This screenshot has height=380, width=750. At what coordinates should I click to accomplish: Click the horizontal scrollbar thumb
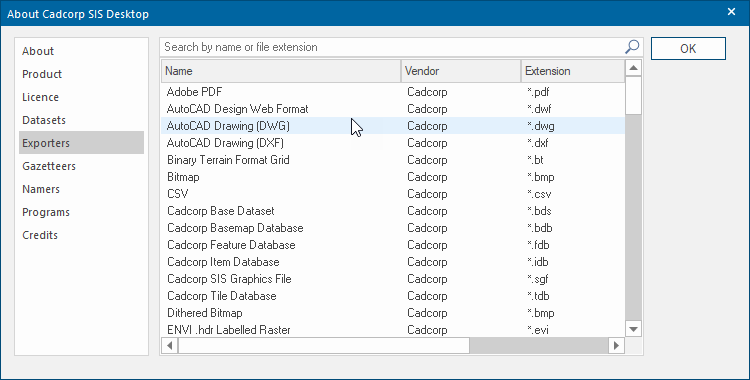324,345
